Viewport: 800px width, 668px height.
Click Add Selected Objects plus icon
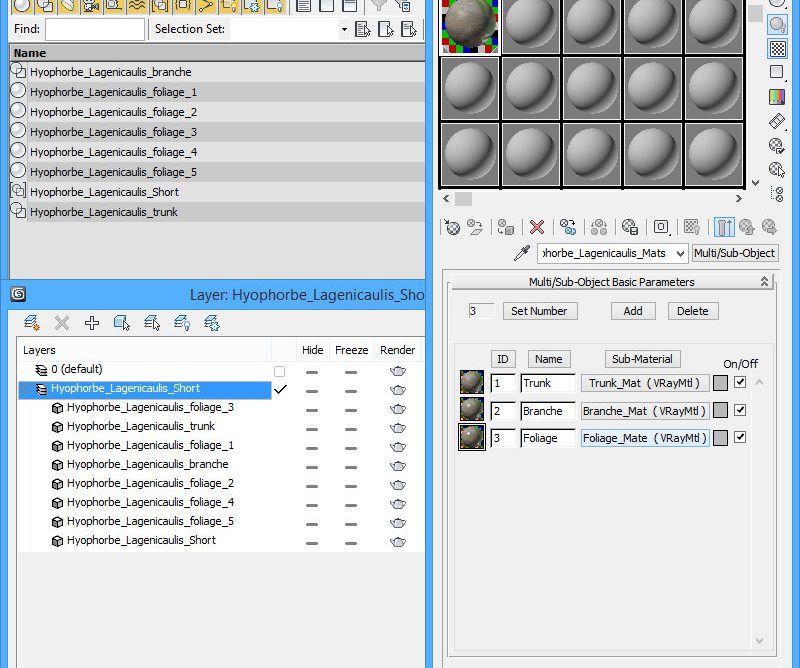pyautogui.click(x=92, y=322)
